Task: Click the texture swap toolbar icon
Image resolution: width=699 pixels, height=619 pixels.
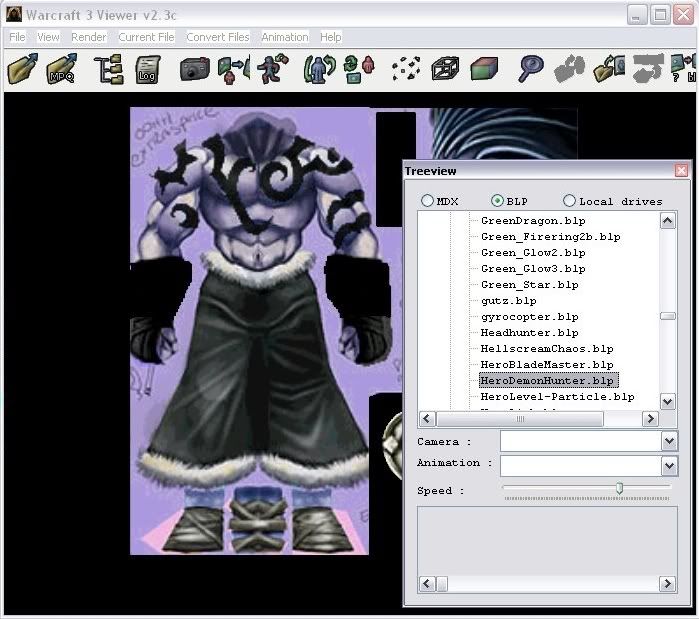Action: (234, 69)
